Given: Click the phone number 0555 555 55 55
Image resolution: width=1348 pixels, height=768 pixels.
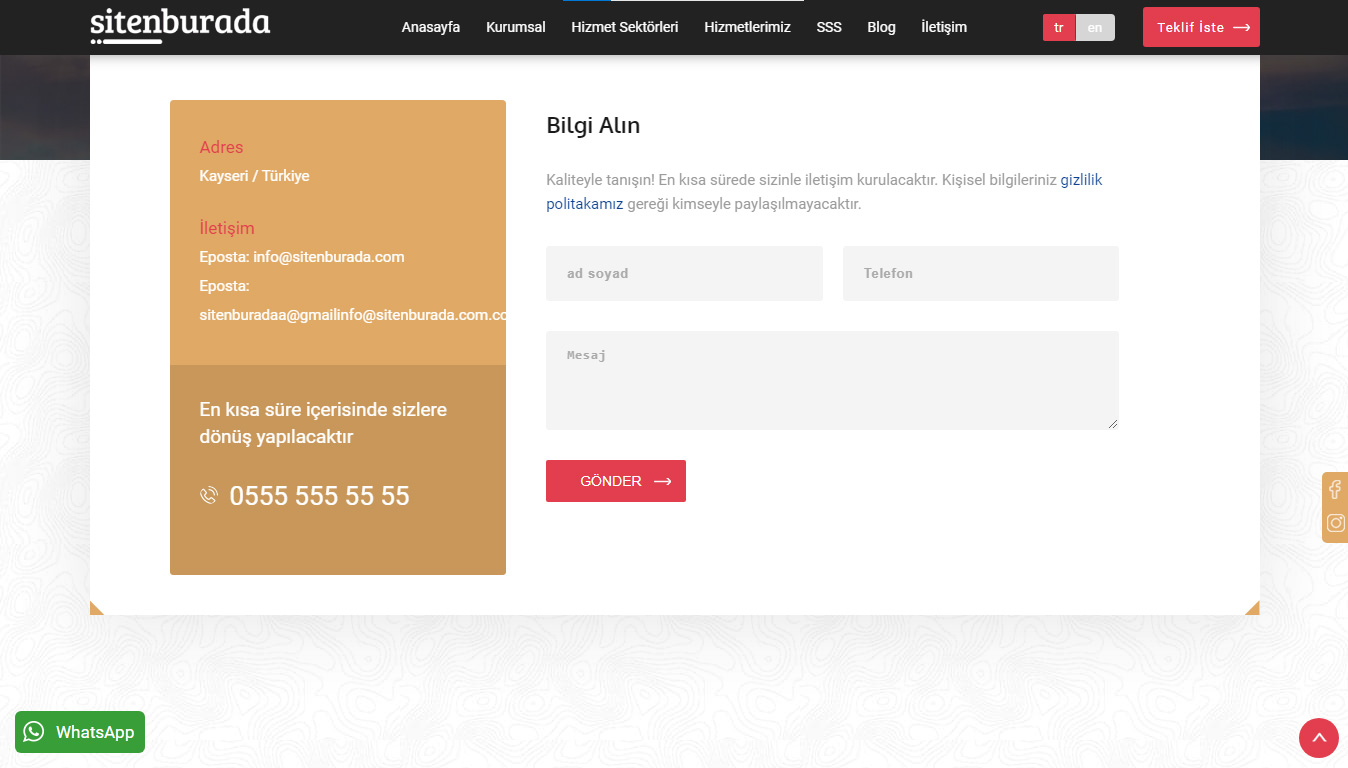Looking at the screenshot, I should pos(319,496).
